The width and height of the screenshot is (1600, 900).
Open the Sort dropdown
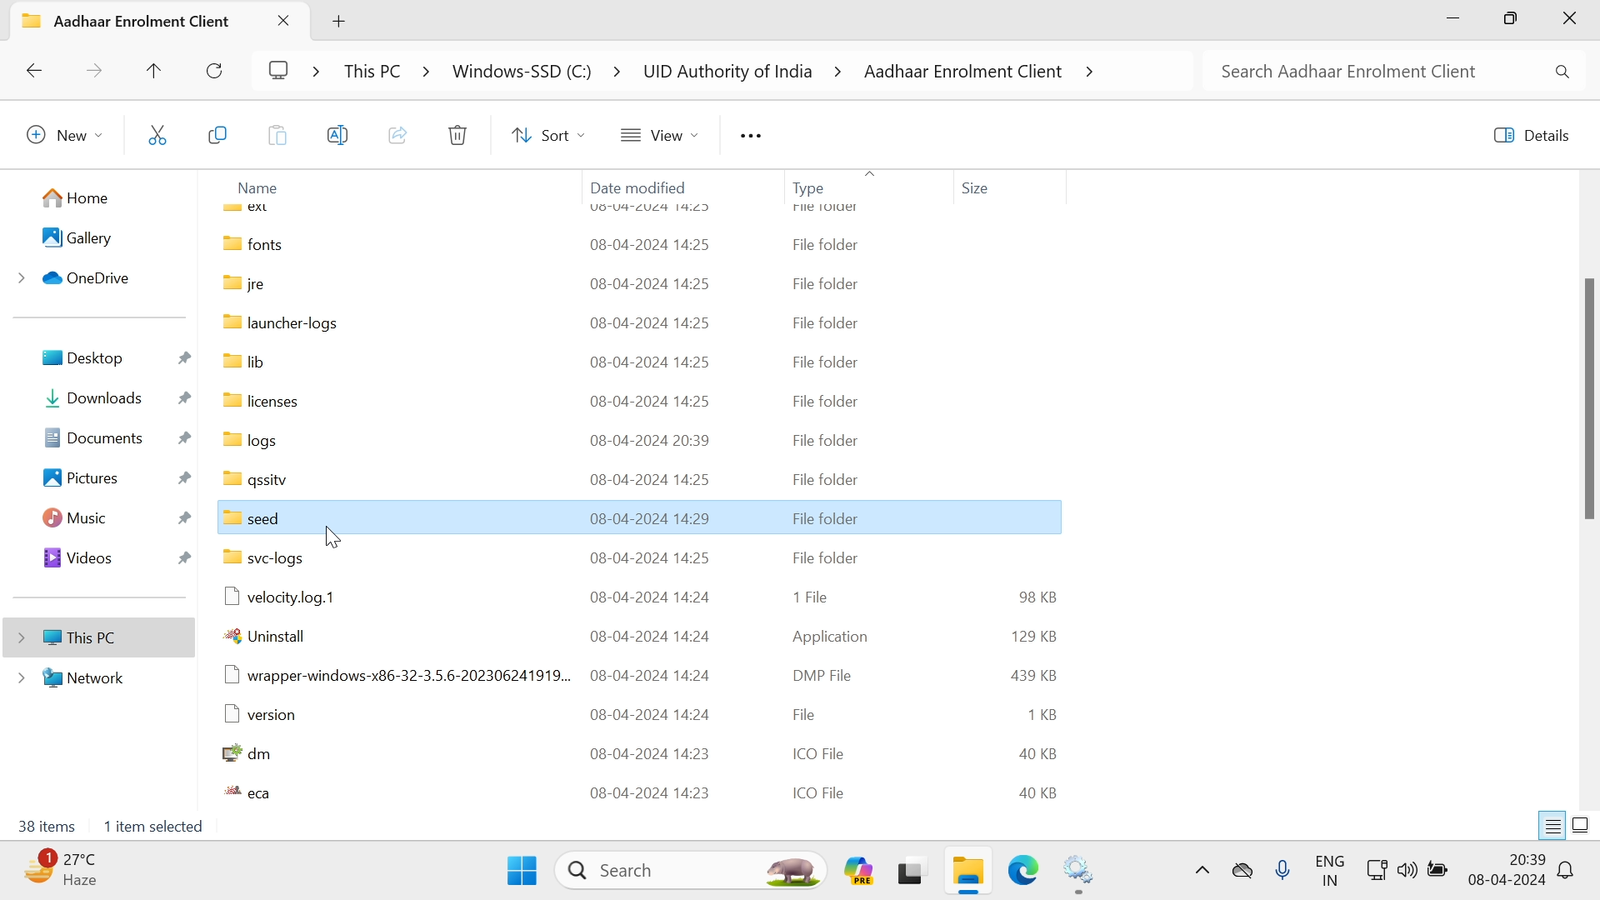(548, 135)
